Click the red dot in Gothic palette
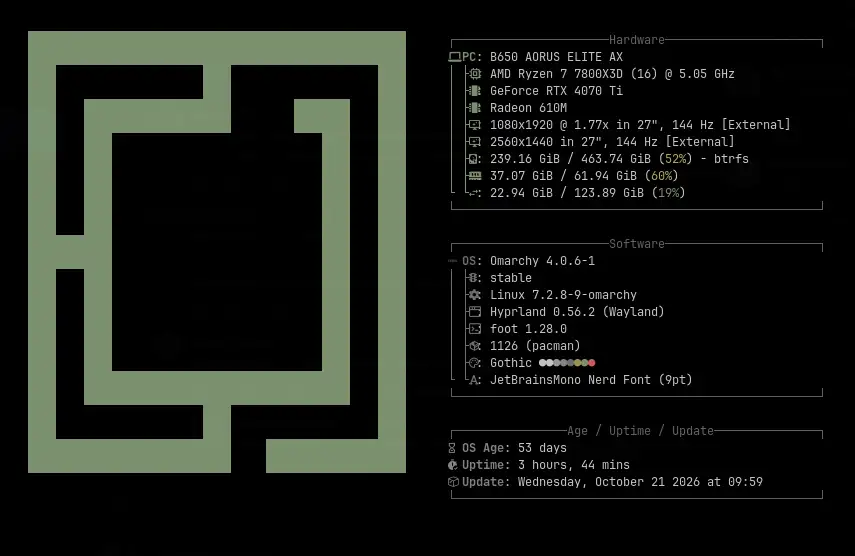The height and width of the screenshot is (556, 855). click(x=592, y=363)
